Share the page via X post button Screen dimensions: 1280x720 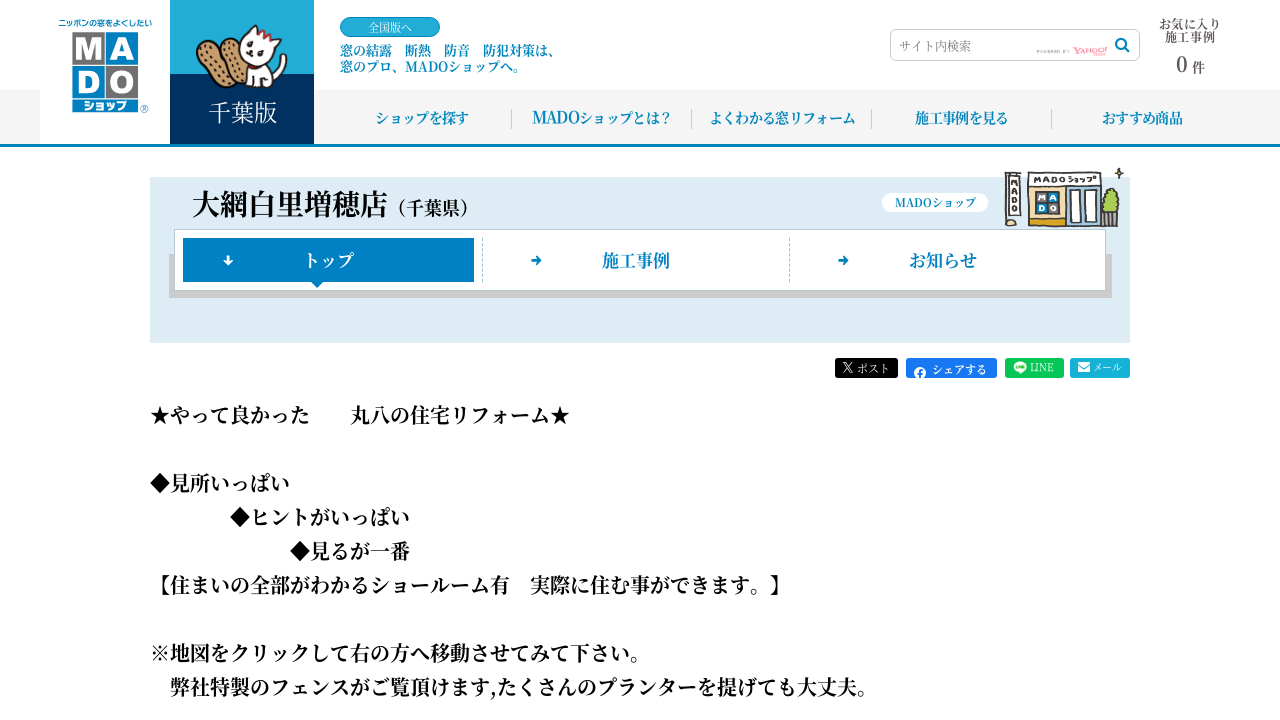point(866,368)
